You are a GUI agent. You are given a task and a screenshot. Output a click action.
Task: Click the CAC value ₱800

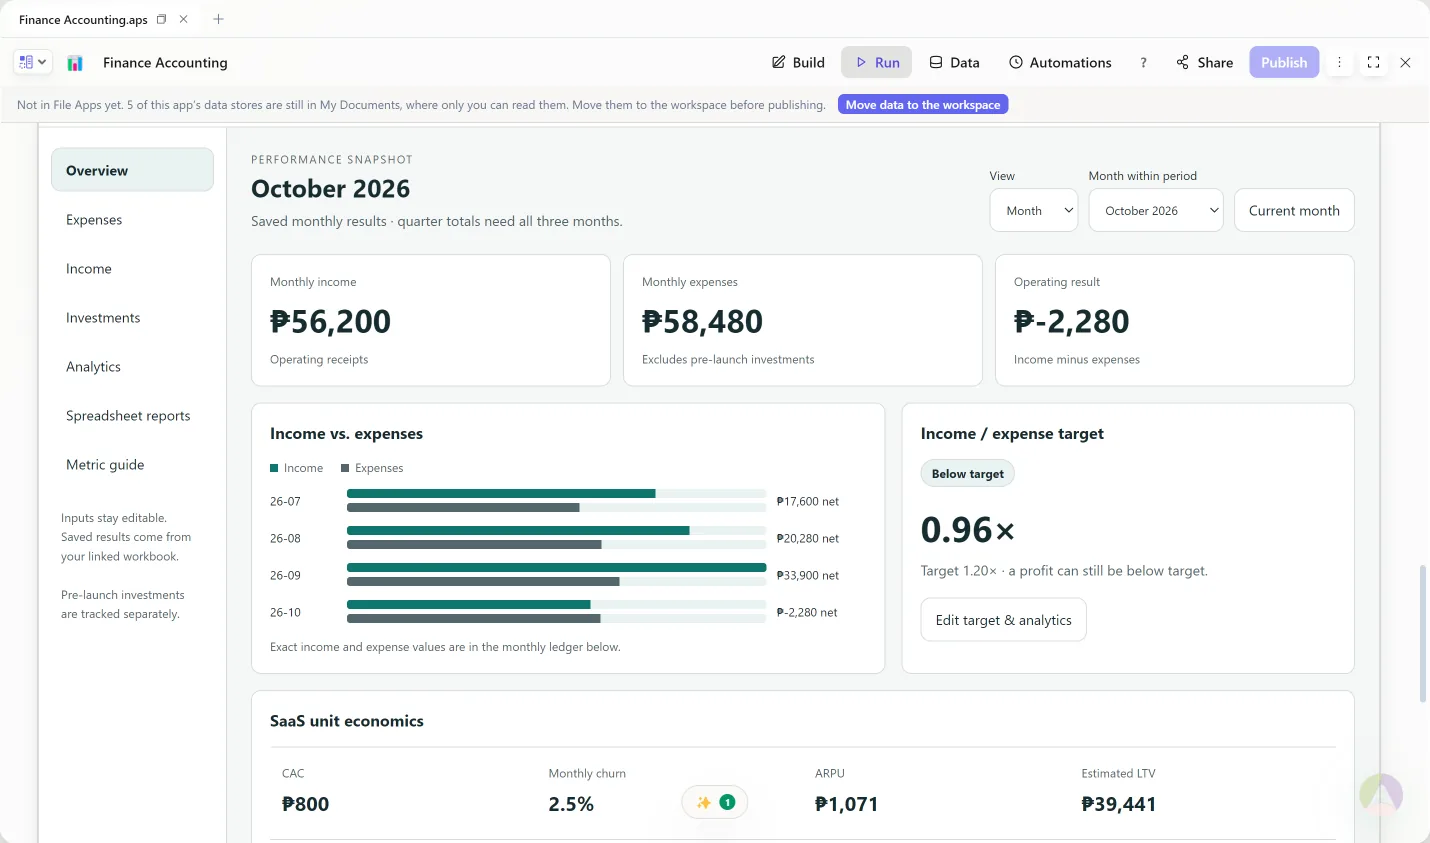[x=305, y=804]
